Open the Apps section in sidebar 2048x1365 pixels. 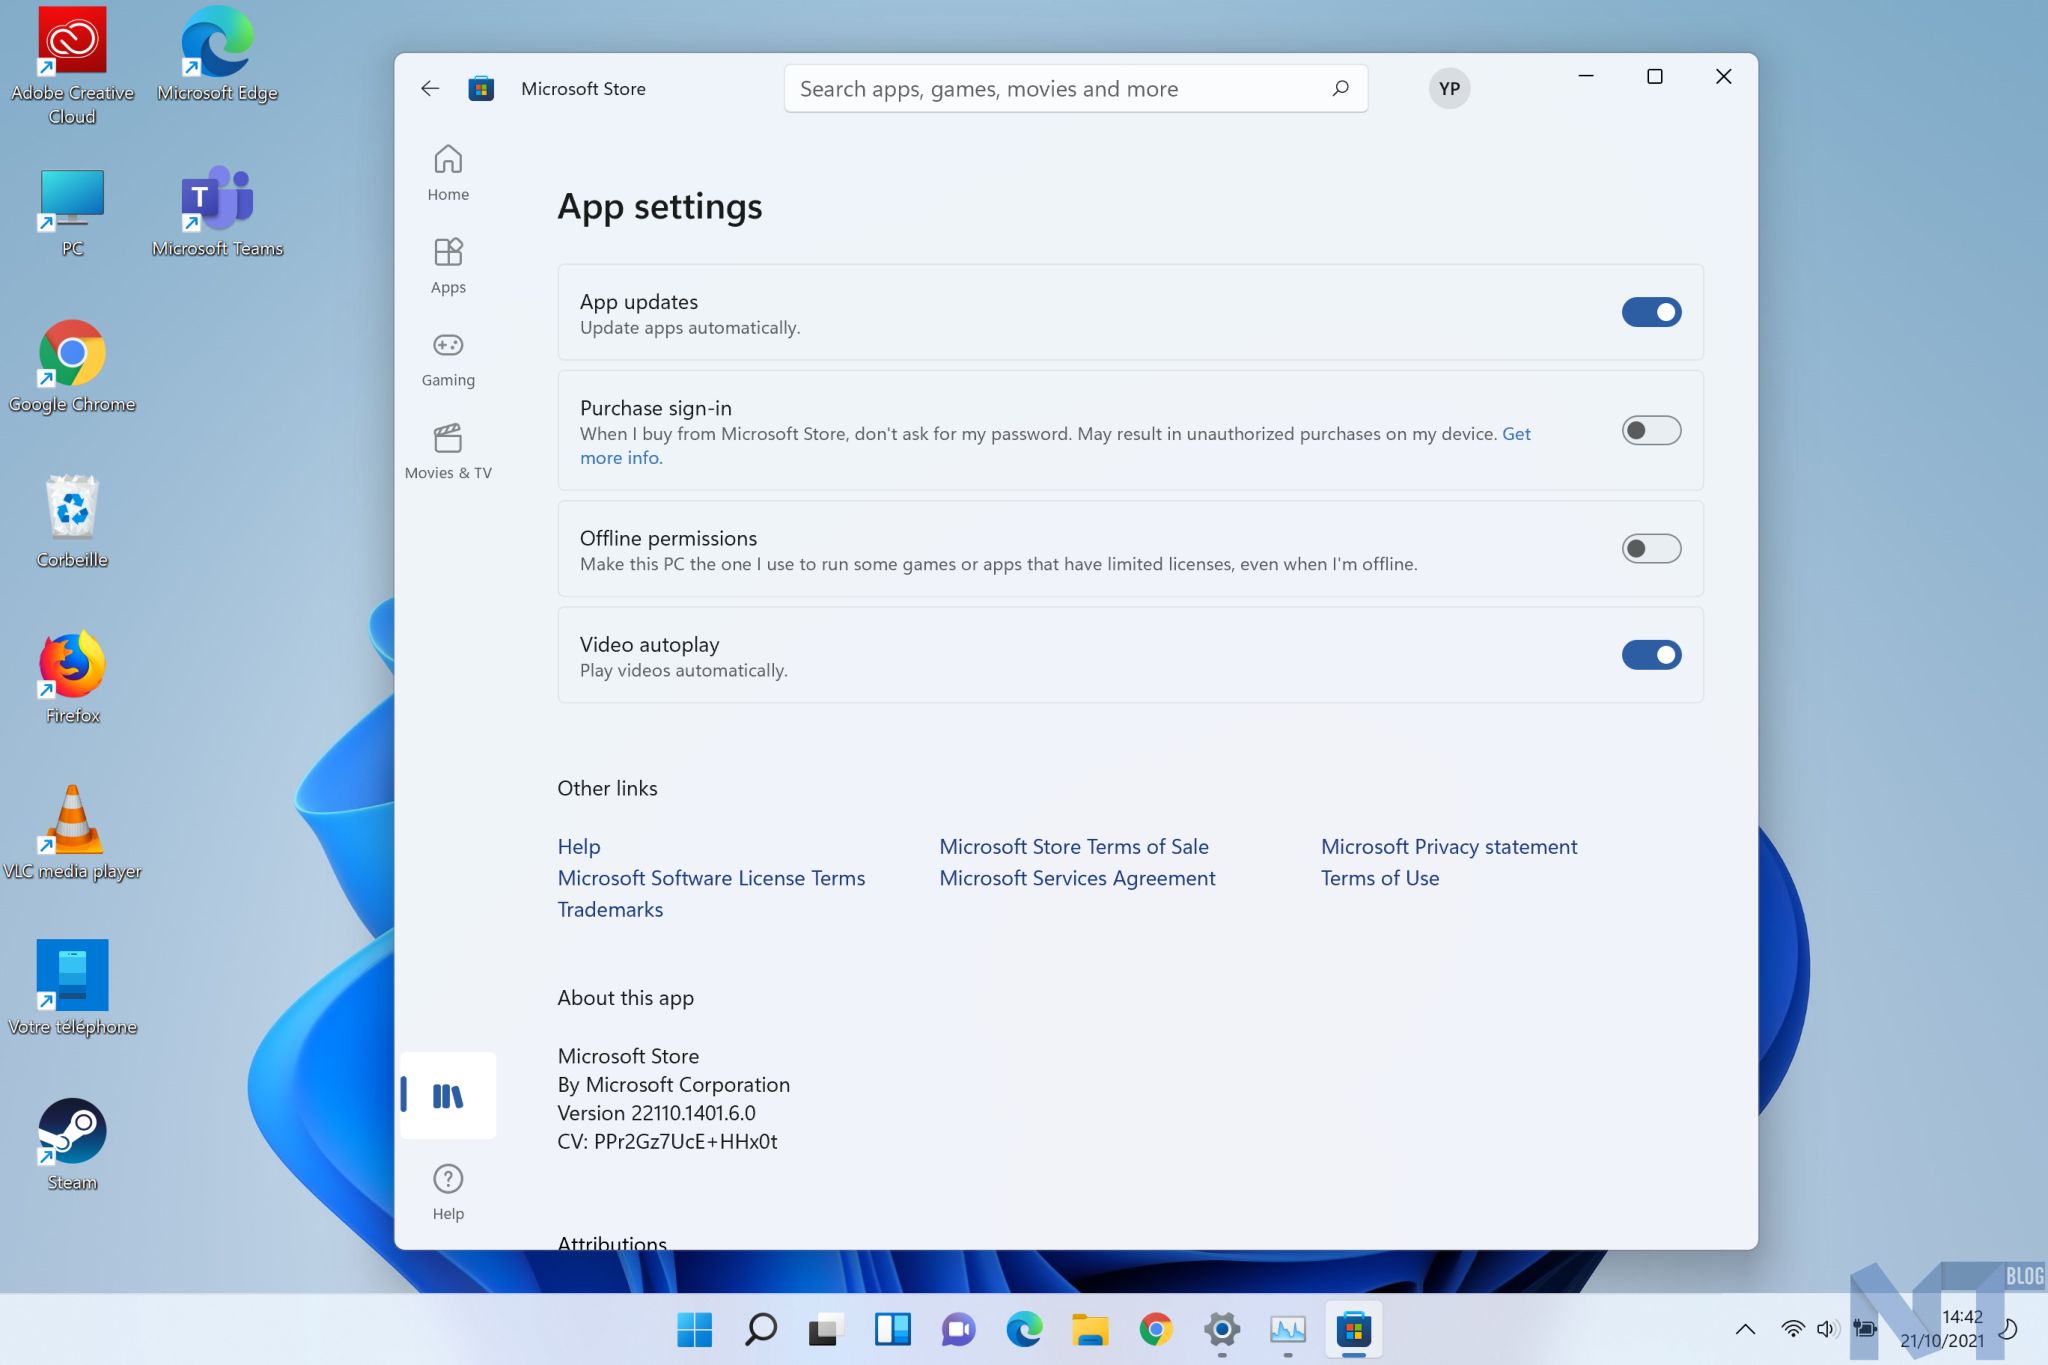448,265
